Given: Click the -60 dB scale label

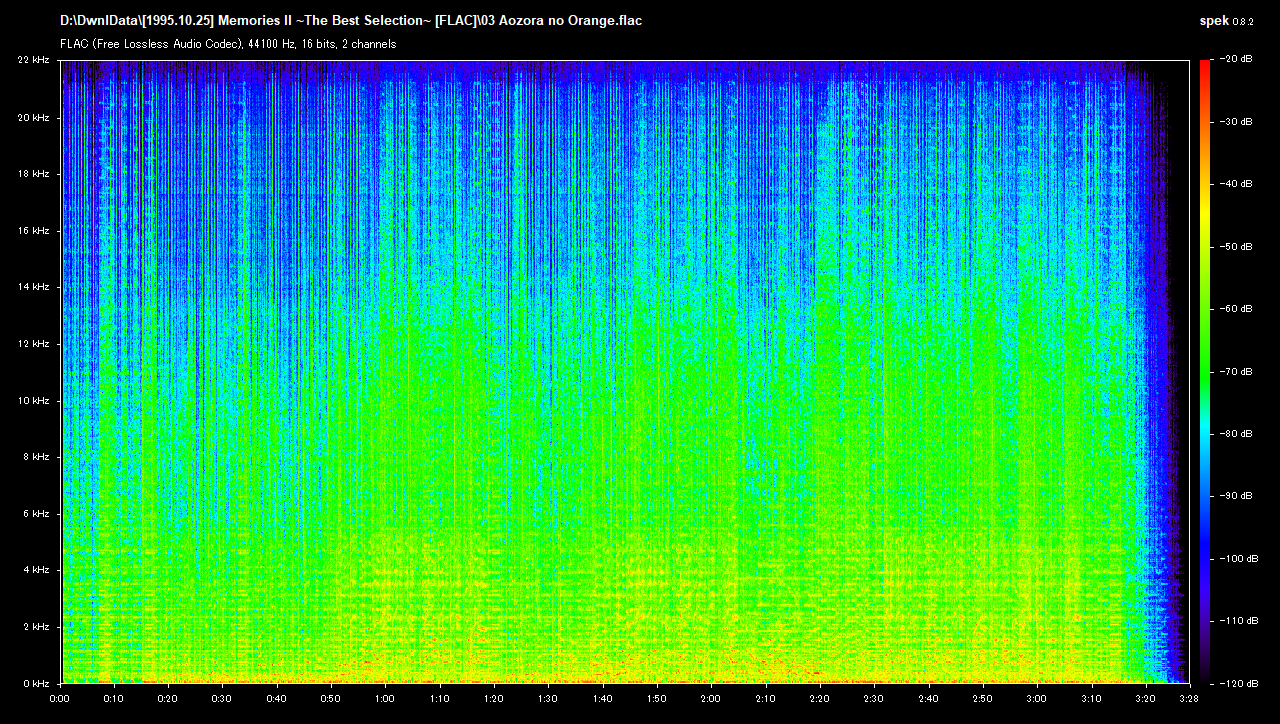Looking at the screenshot, I should tap(1237, 309).
